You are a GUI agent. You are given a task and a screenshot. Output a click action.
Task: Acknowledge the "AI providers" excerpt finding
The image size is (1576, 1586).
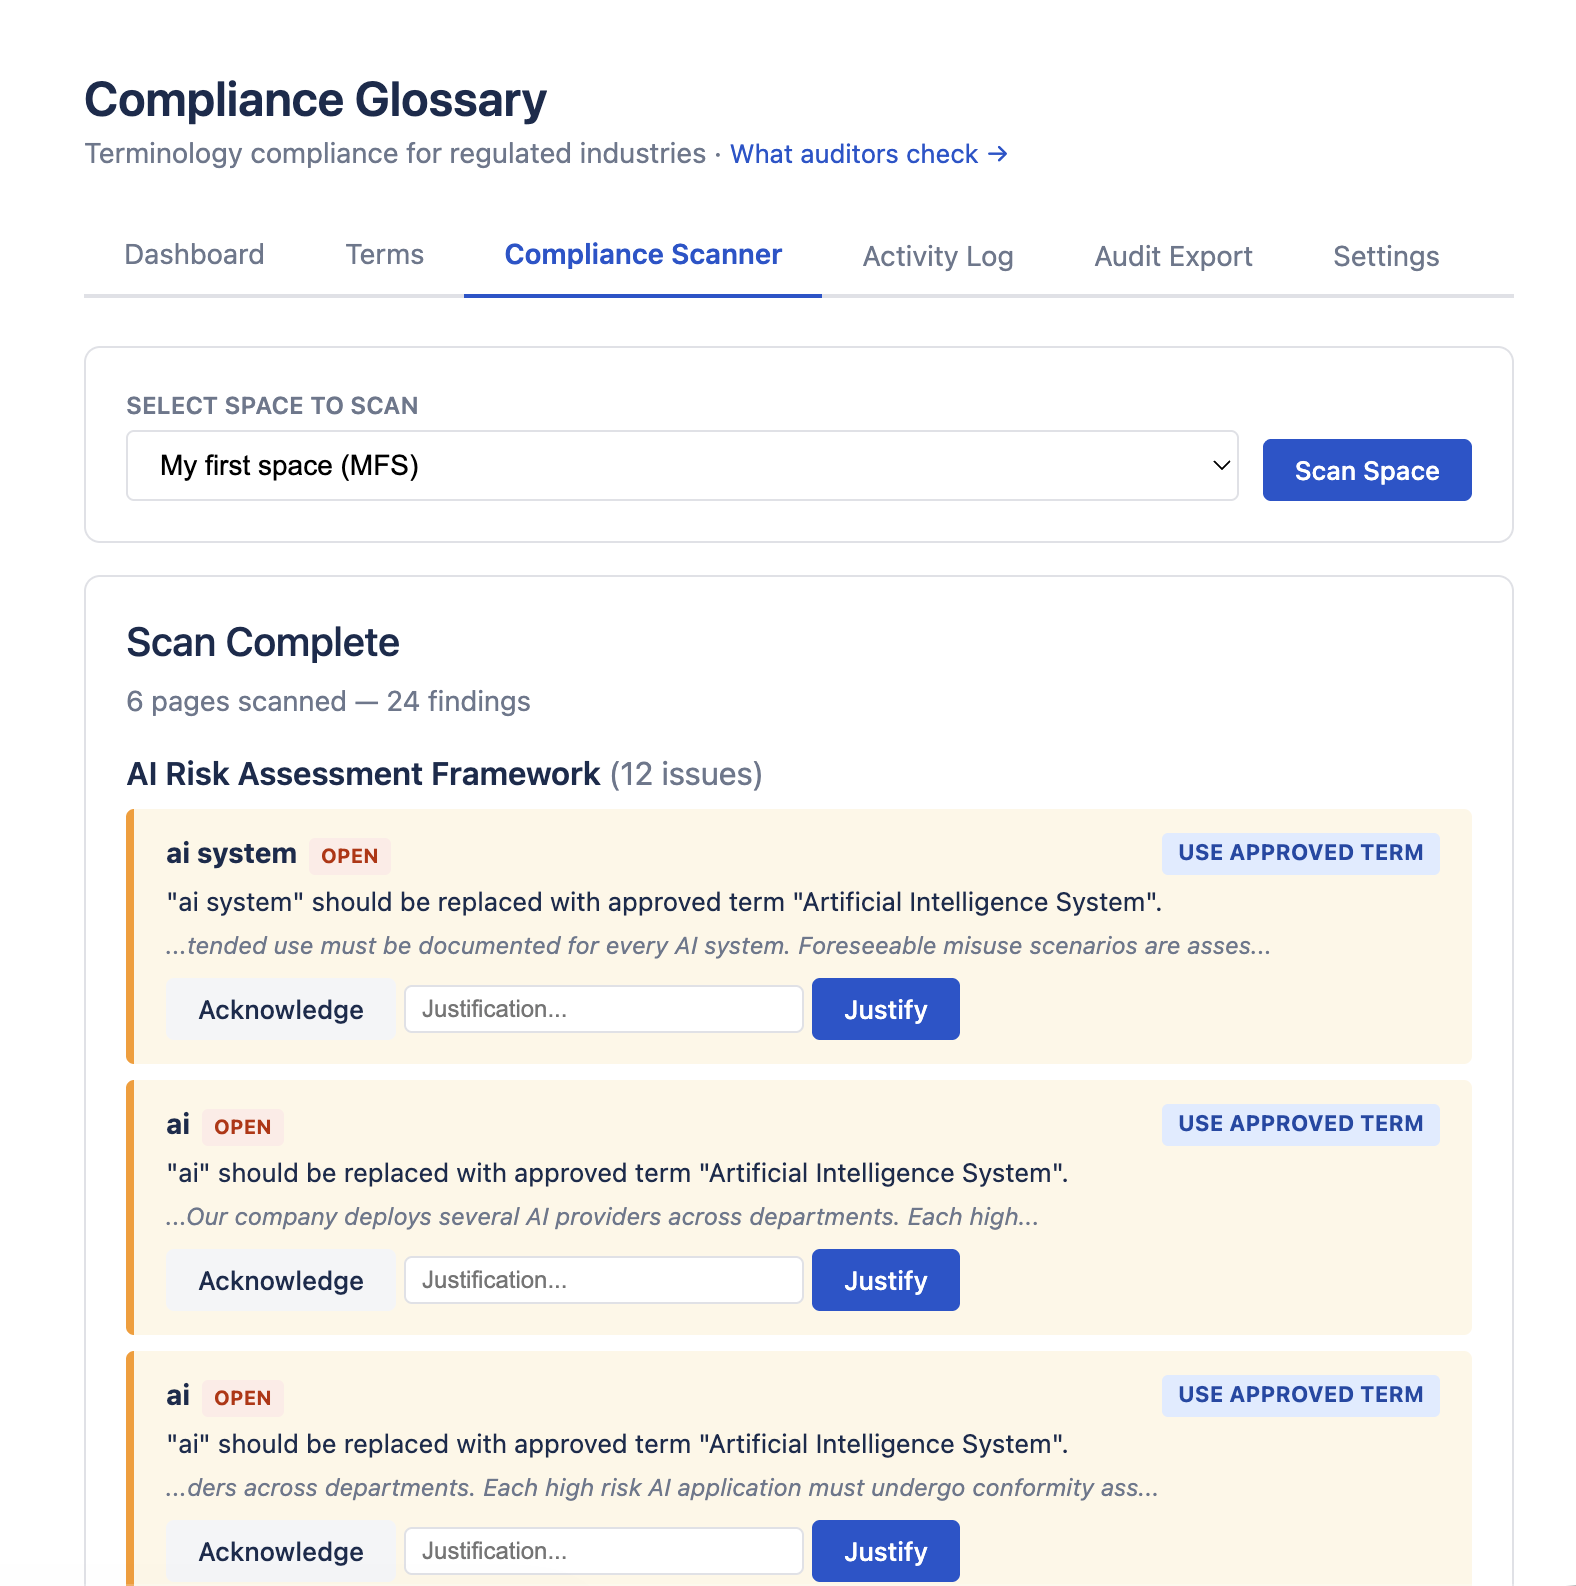[x=281, y=1281]
